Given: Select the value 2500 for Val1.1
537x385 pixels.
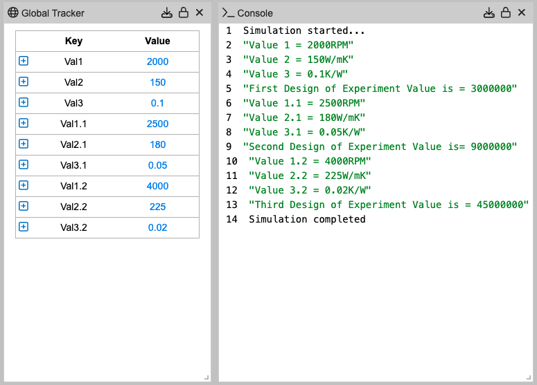Looking at the screenshot, I should click(158, 124).
